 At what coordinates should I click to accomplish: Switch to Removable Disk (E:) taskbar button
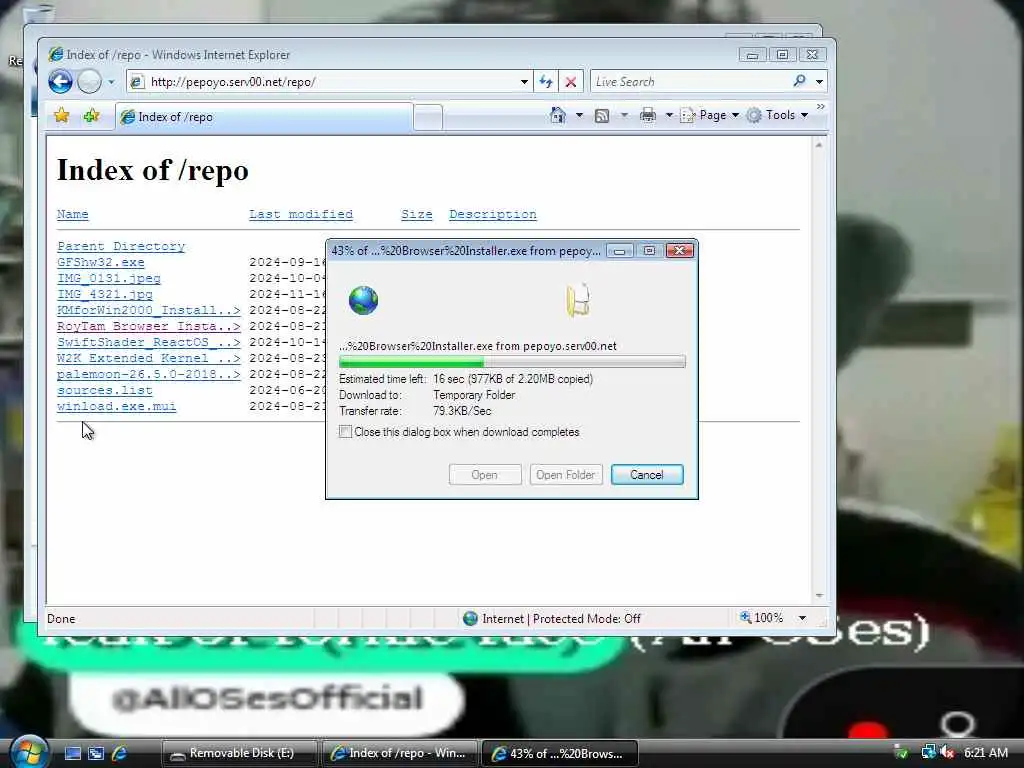(x=240, y=754)
